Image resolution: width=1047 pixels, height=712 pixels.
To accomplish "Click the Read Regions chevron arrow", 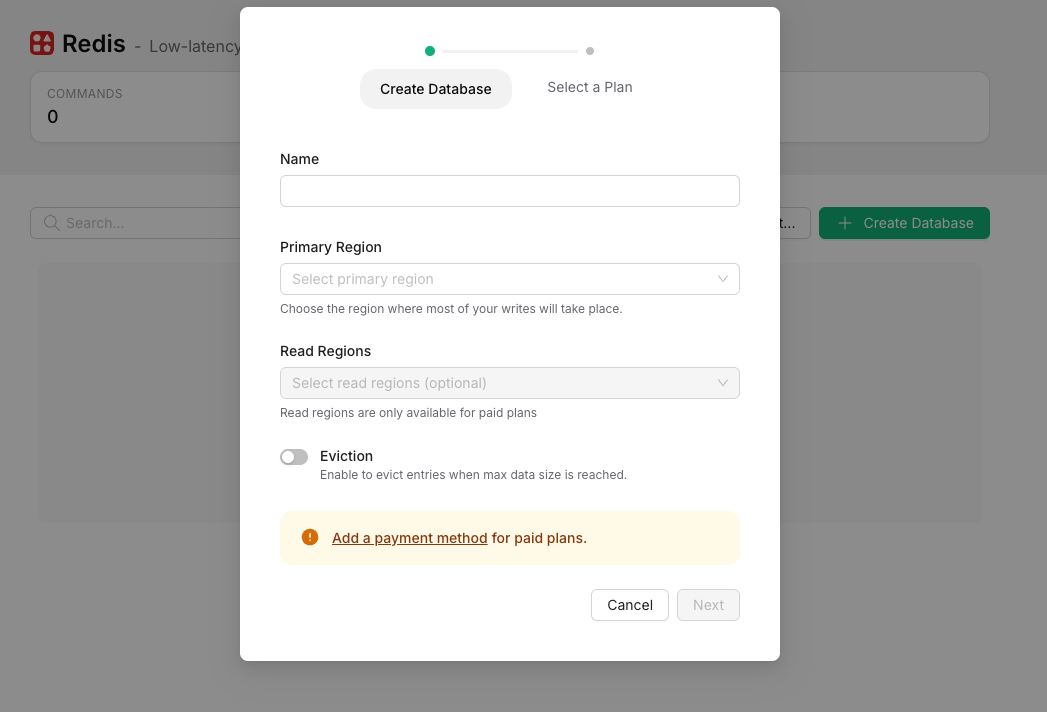I will point(723,383).
